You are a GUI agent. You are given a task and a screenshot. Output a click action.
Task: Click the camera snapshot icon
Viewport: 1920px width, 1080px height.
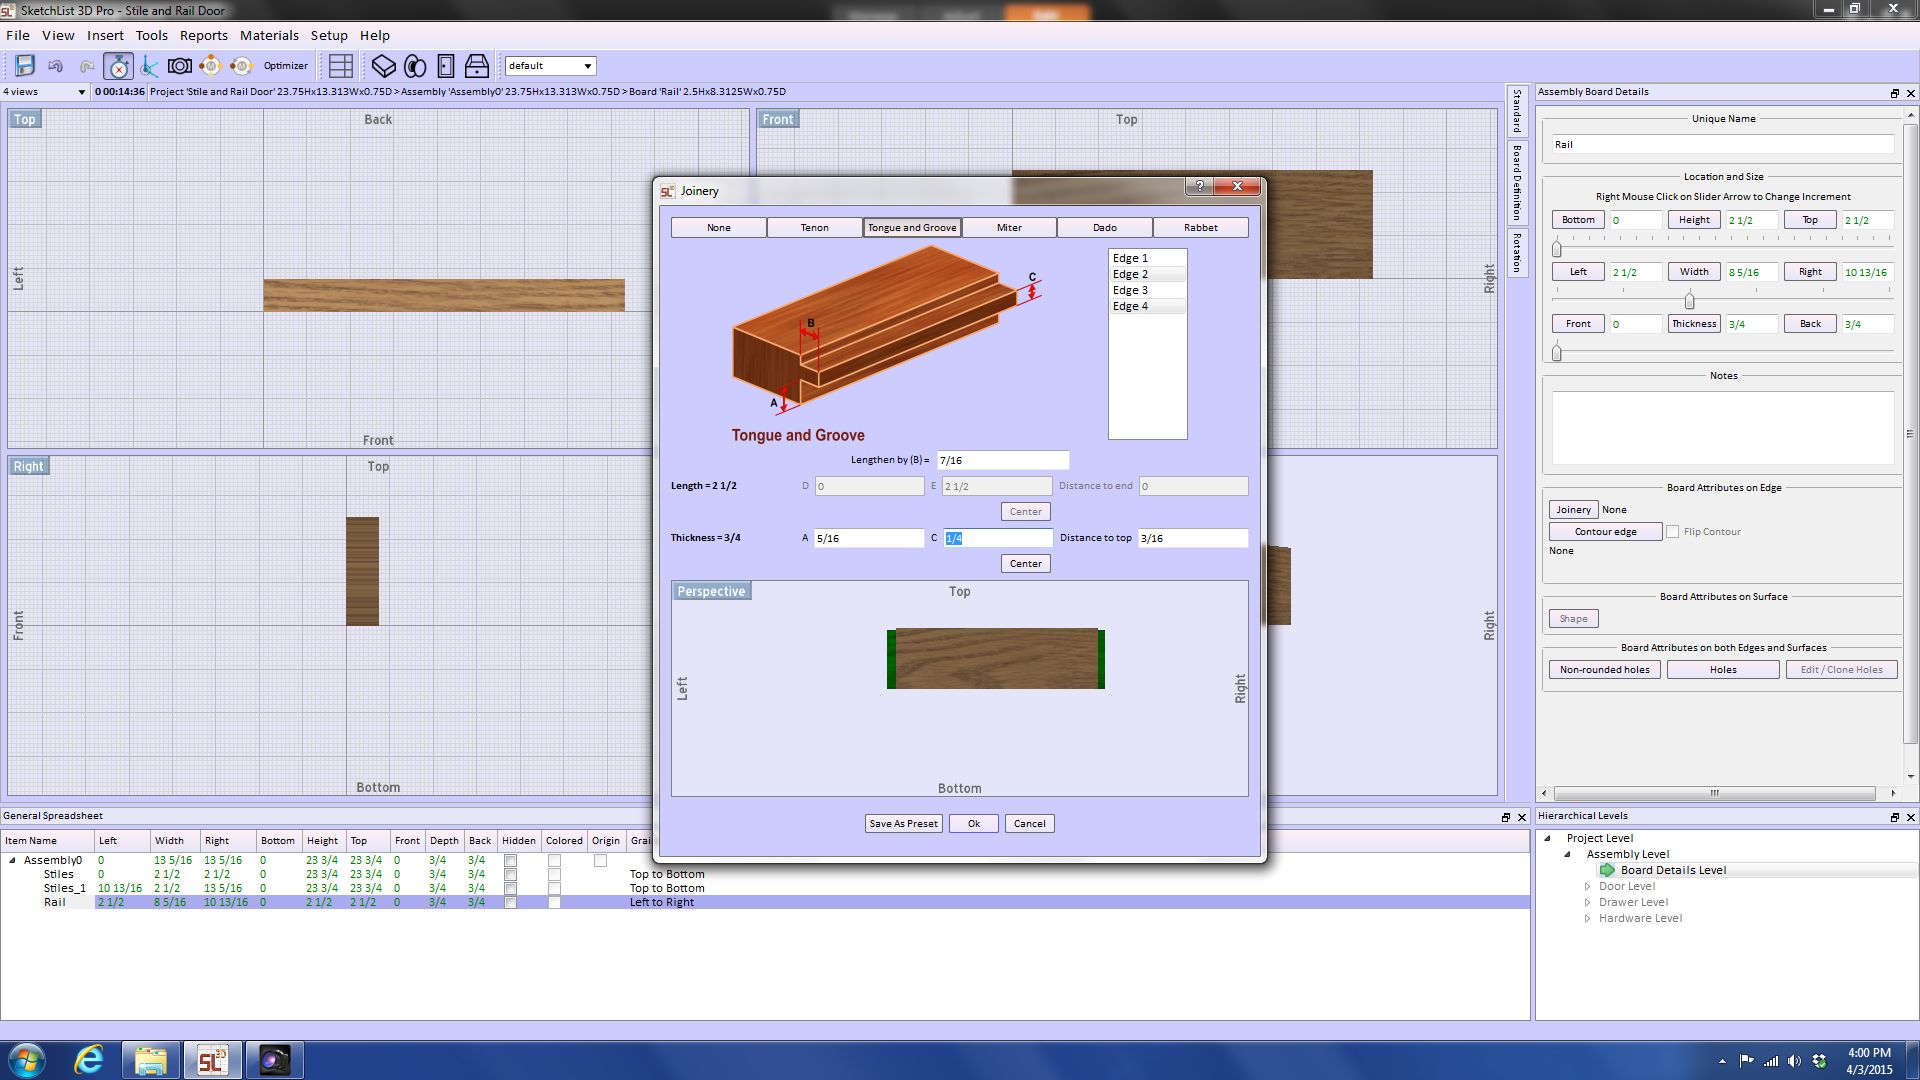[180, 66]
